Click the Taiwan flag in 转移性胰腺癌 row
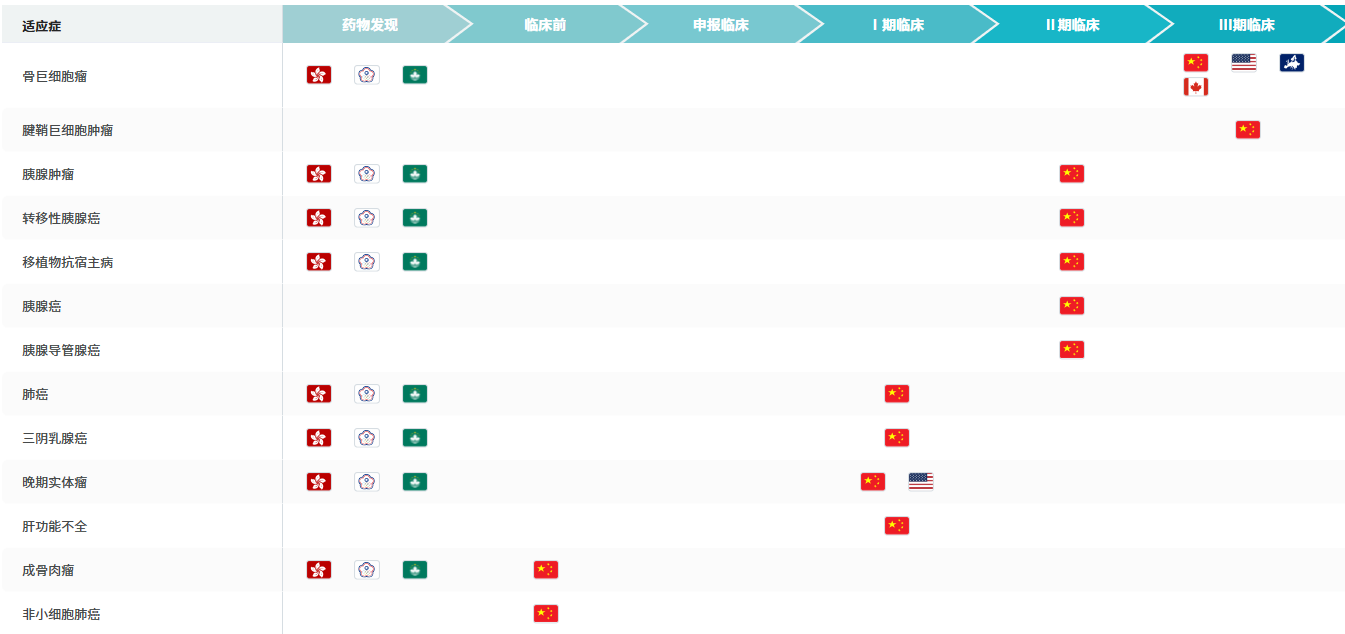Screen dimensions: 1345x634 coord(367,218)
